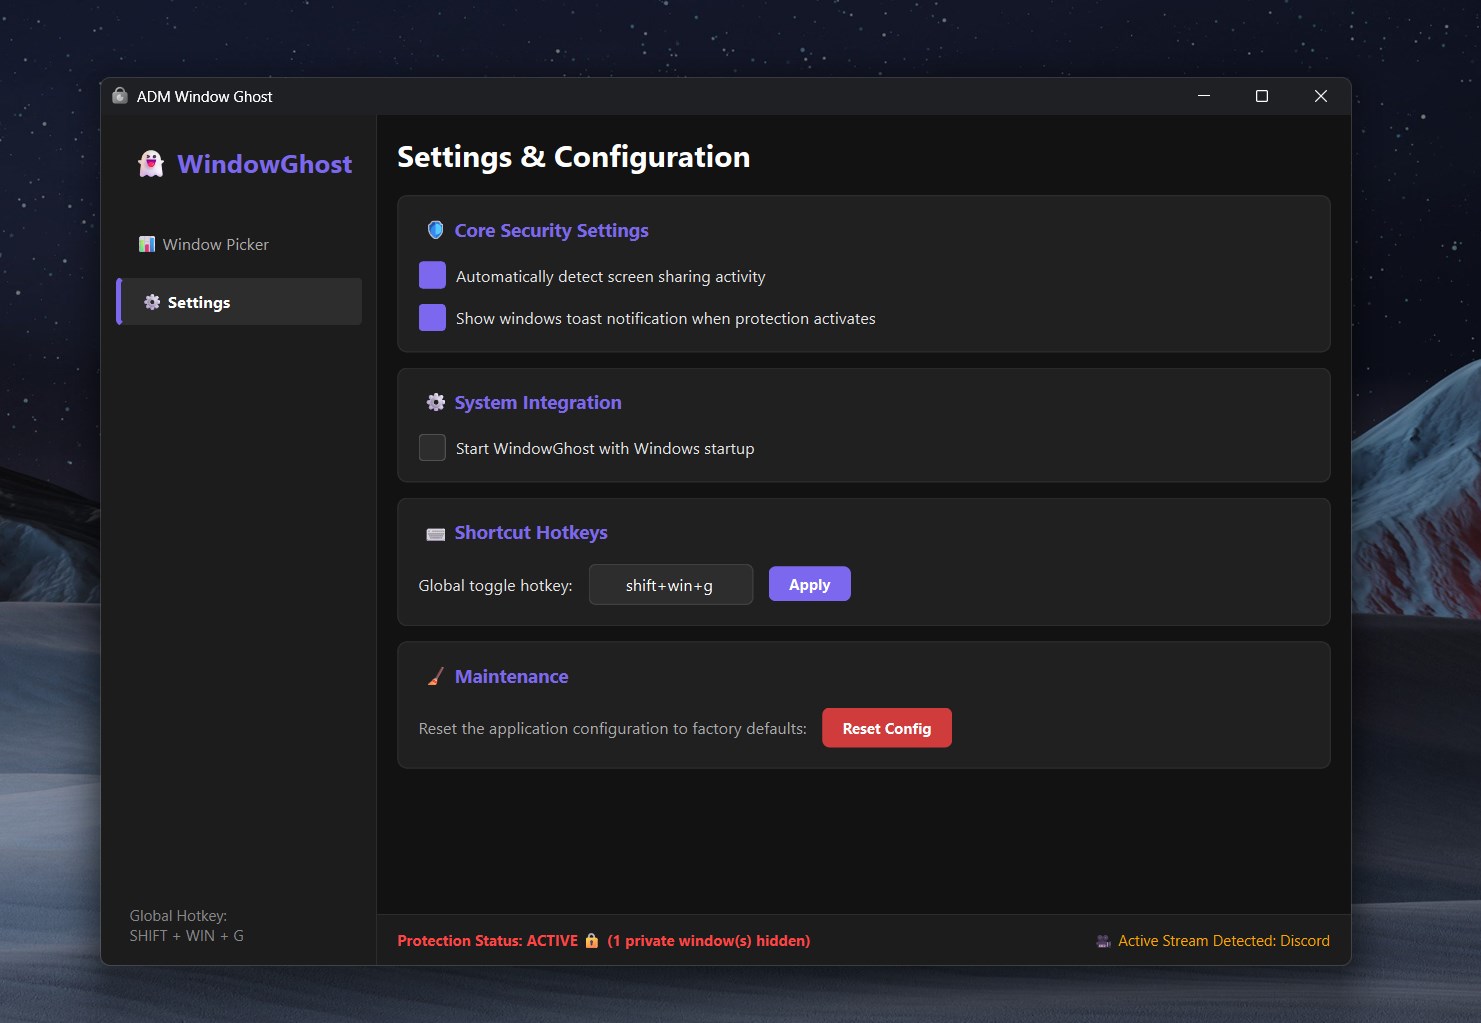This screenshot has width=1481, height=1023.
Task: Apply the global toggle hotkey
Action: point(810,584)
